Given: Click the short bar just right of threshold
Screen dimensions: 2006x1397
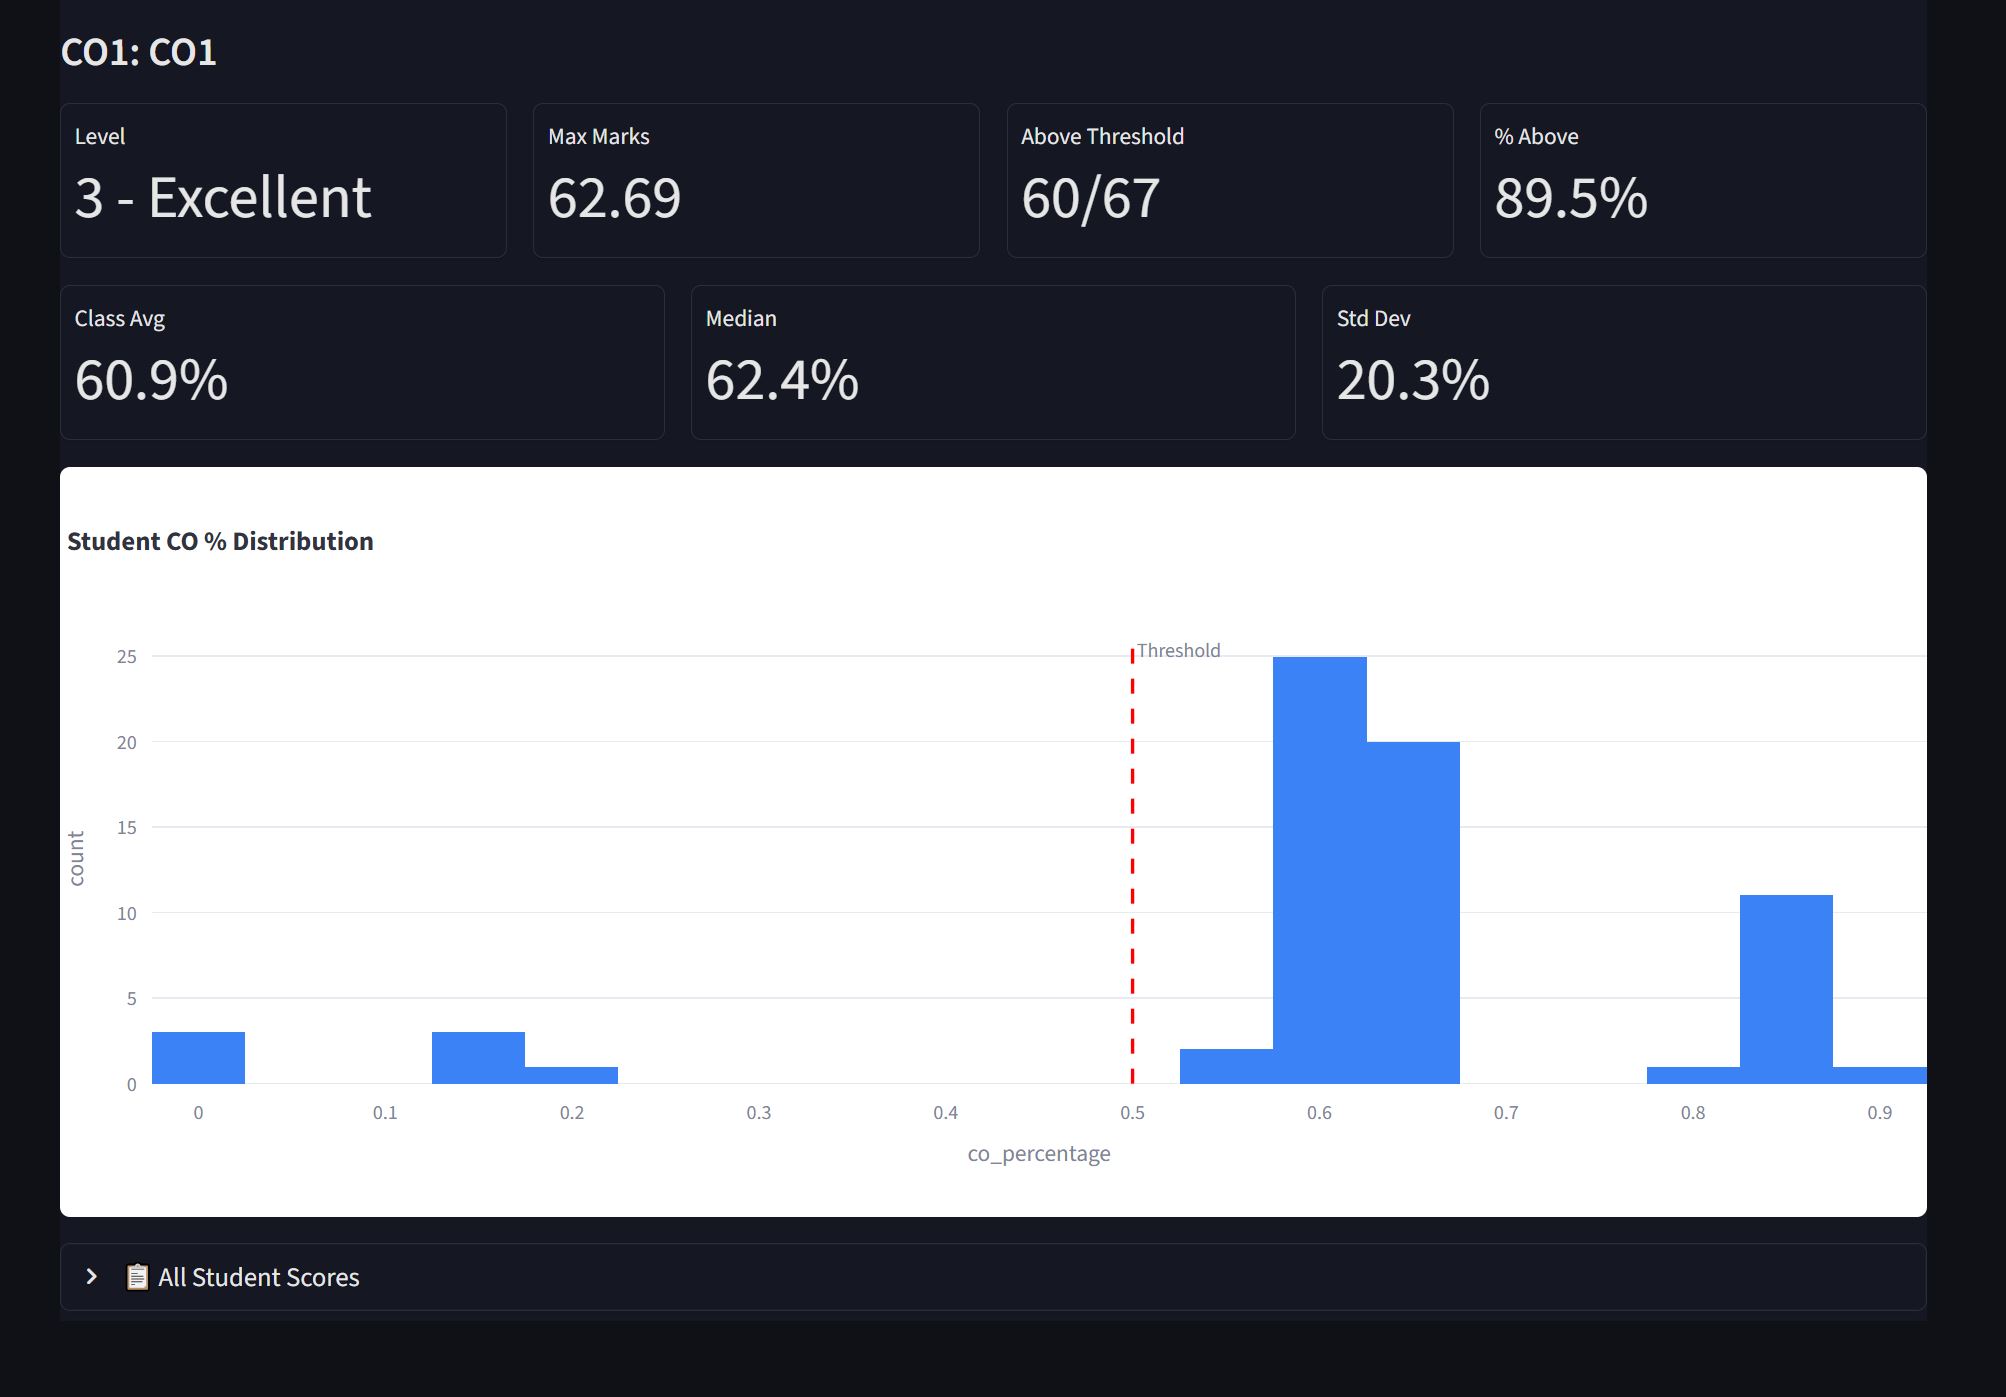Looking at the screenshot, I should pos(1226,1066).
